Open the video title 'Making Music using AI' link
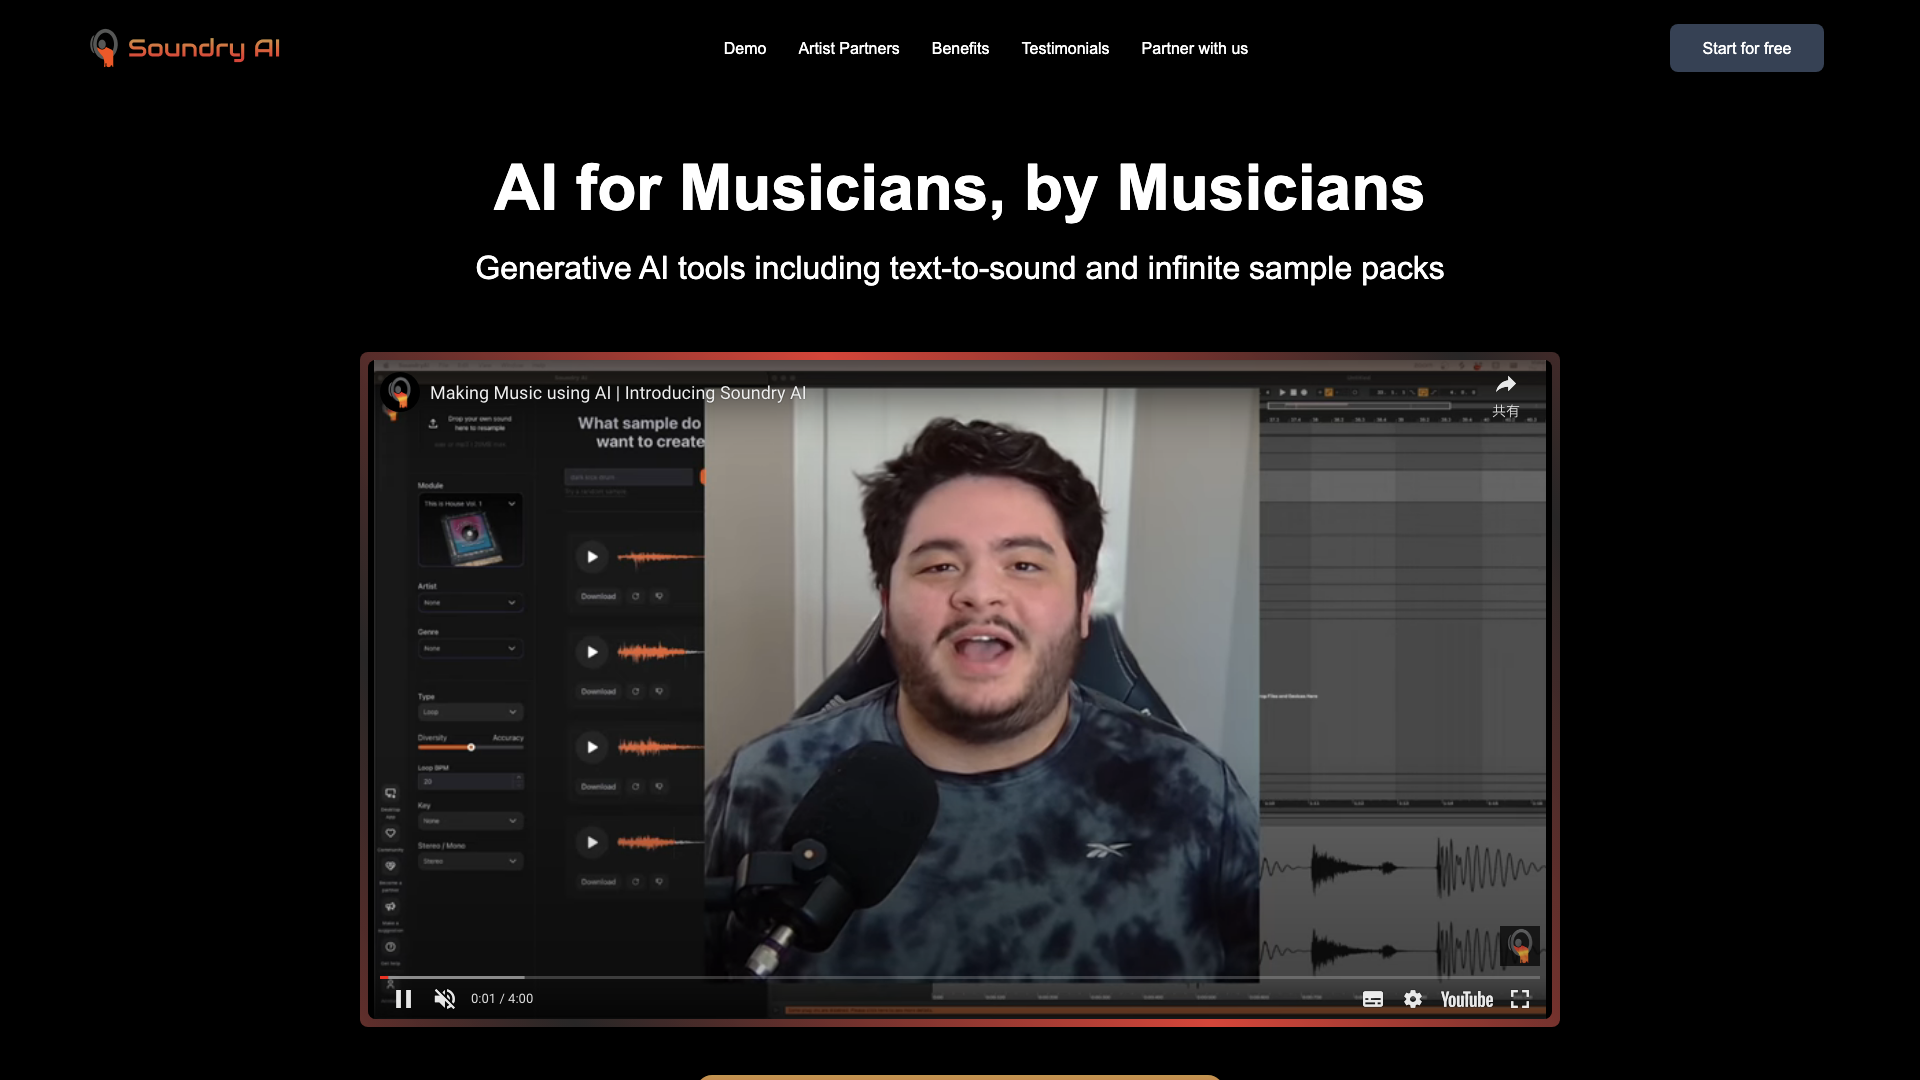The width and height of the screenshot is (1920, 1080). 618,393
